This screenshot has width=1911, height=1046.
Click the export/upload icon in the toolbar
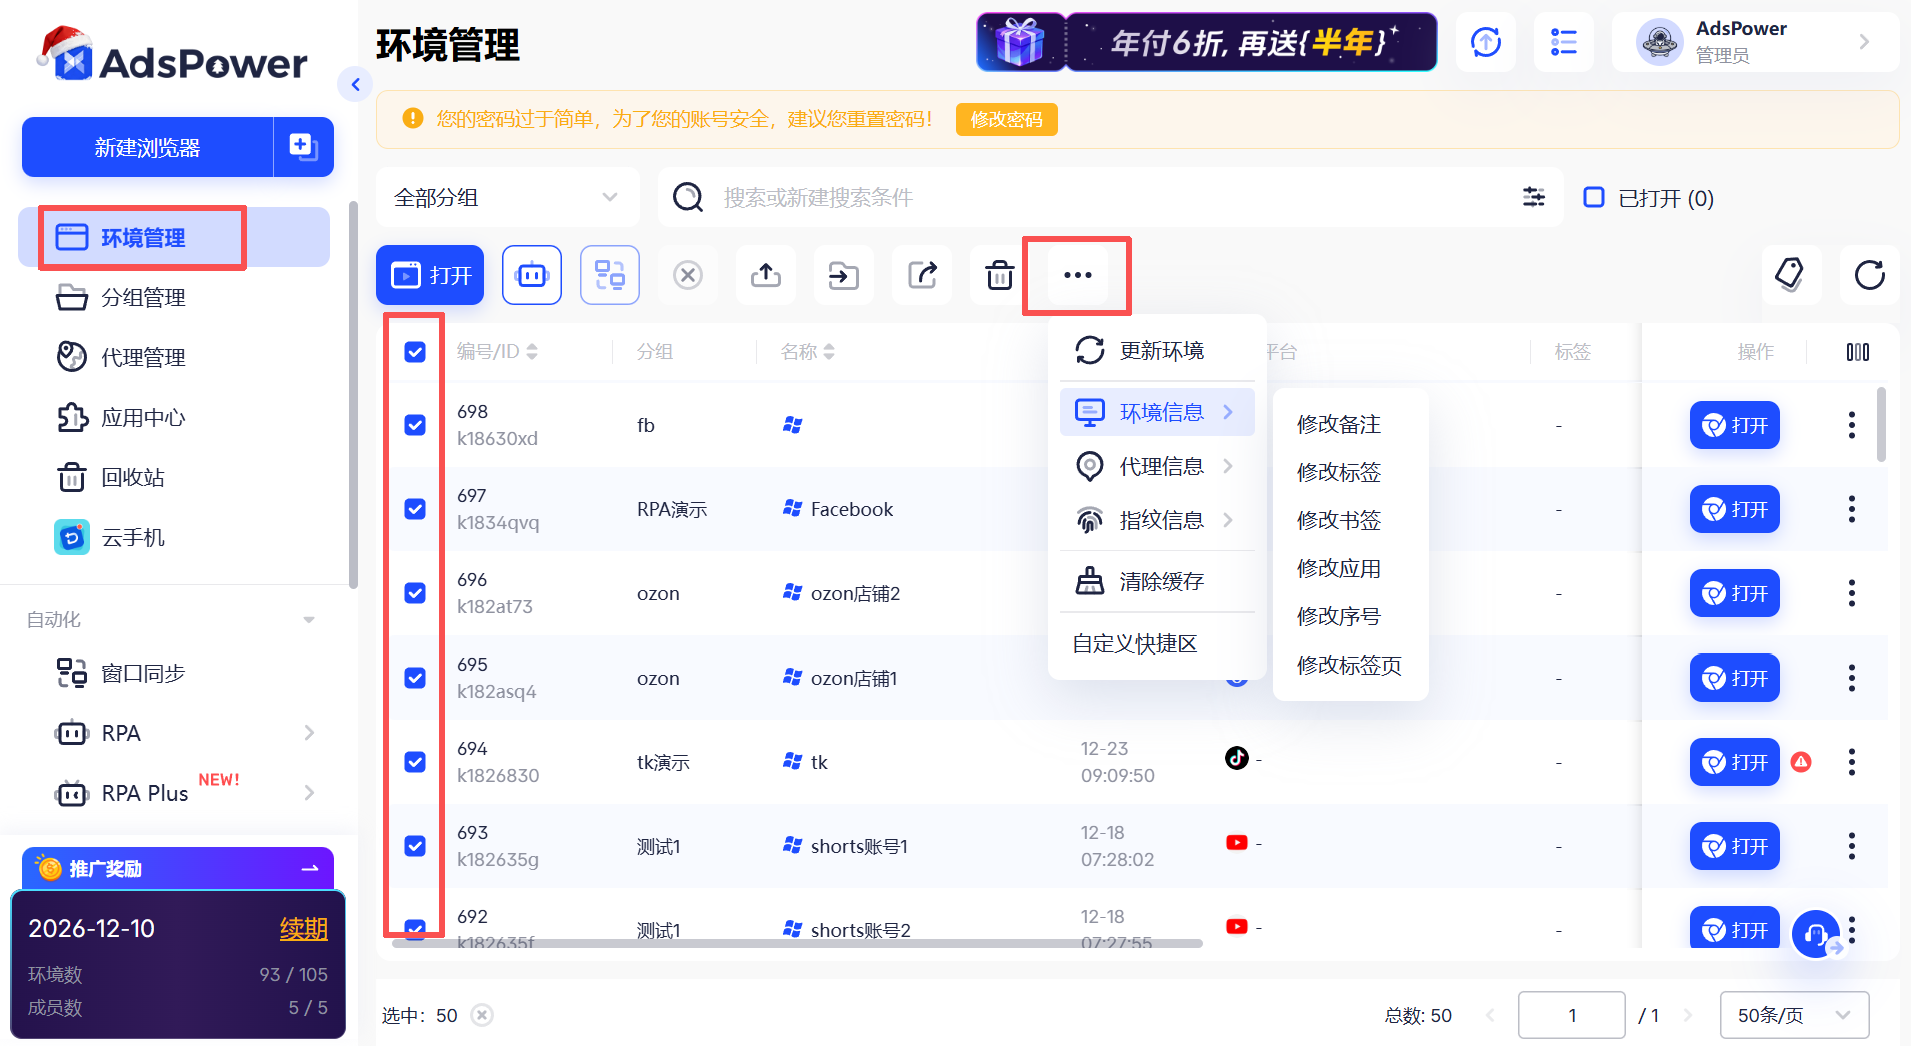pyautogui.click(x=765, y=275)
